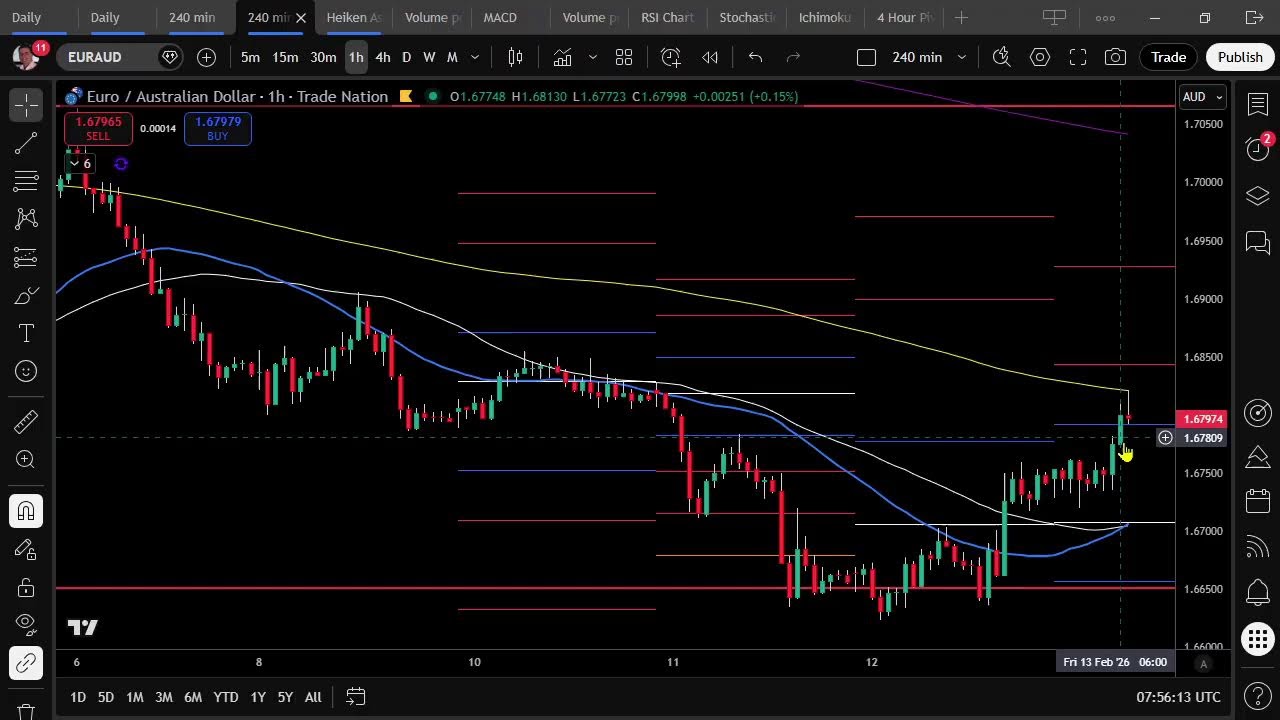Switch to the Ichimoku tab
The height and width of the screenshot is (720, 1280).
[x=824, y=17]
